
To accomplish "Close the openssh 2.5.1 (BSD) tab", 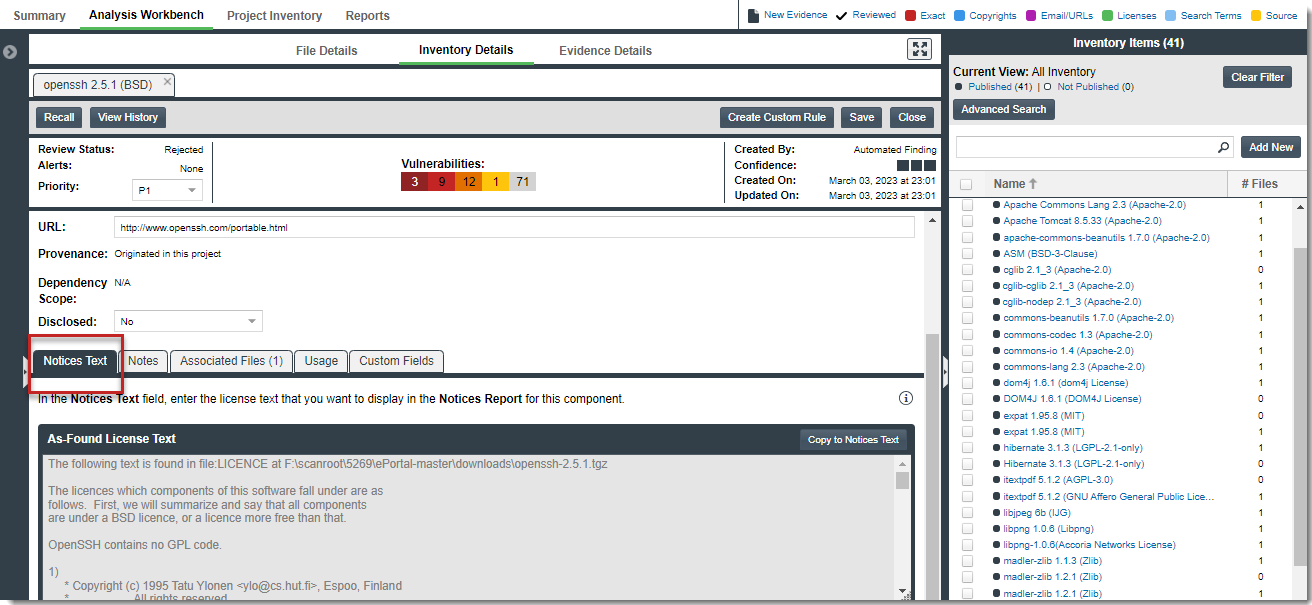I will [167, 82].
